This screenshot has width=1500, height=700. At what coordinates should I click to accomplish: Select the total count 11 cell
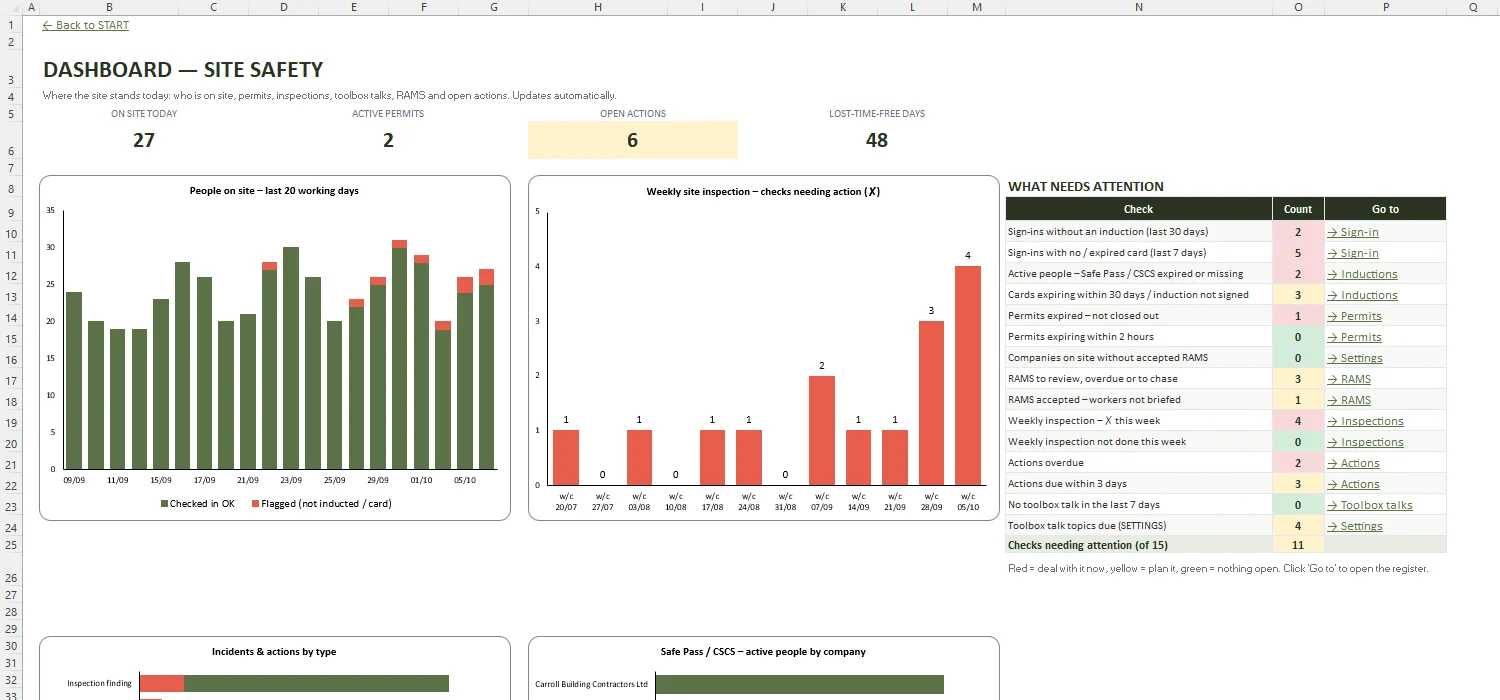click(x=1298, y=545)
